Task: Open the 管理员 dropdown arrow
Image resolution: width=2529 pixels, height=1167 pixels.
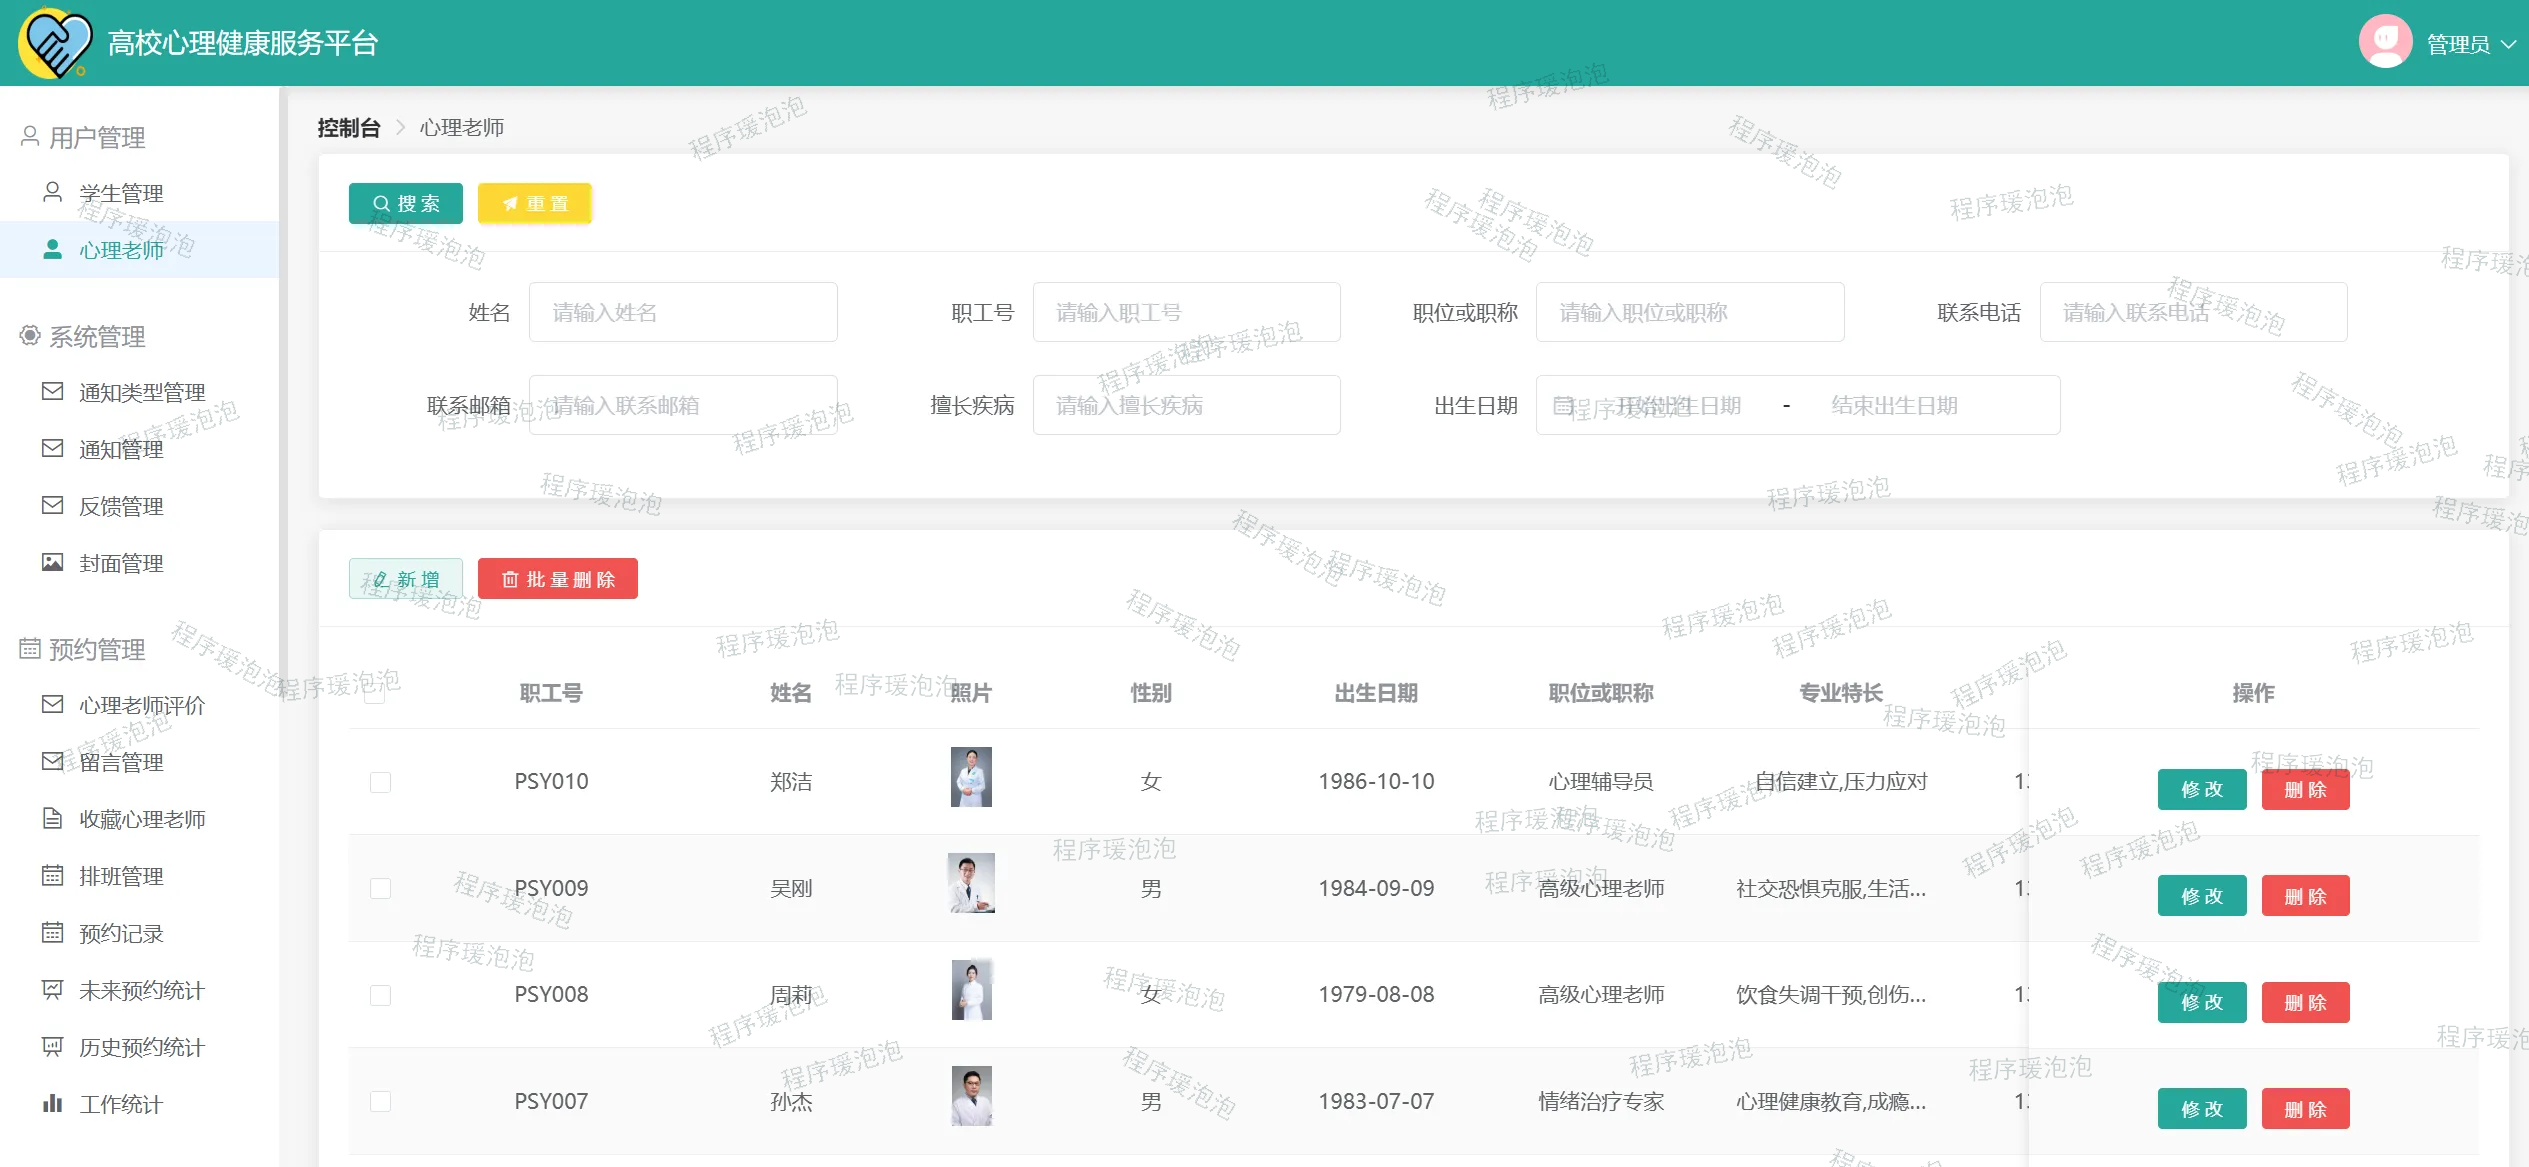Action: (x=2507, y=44)
